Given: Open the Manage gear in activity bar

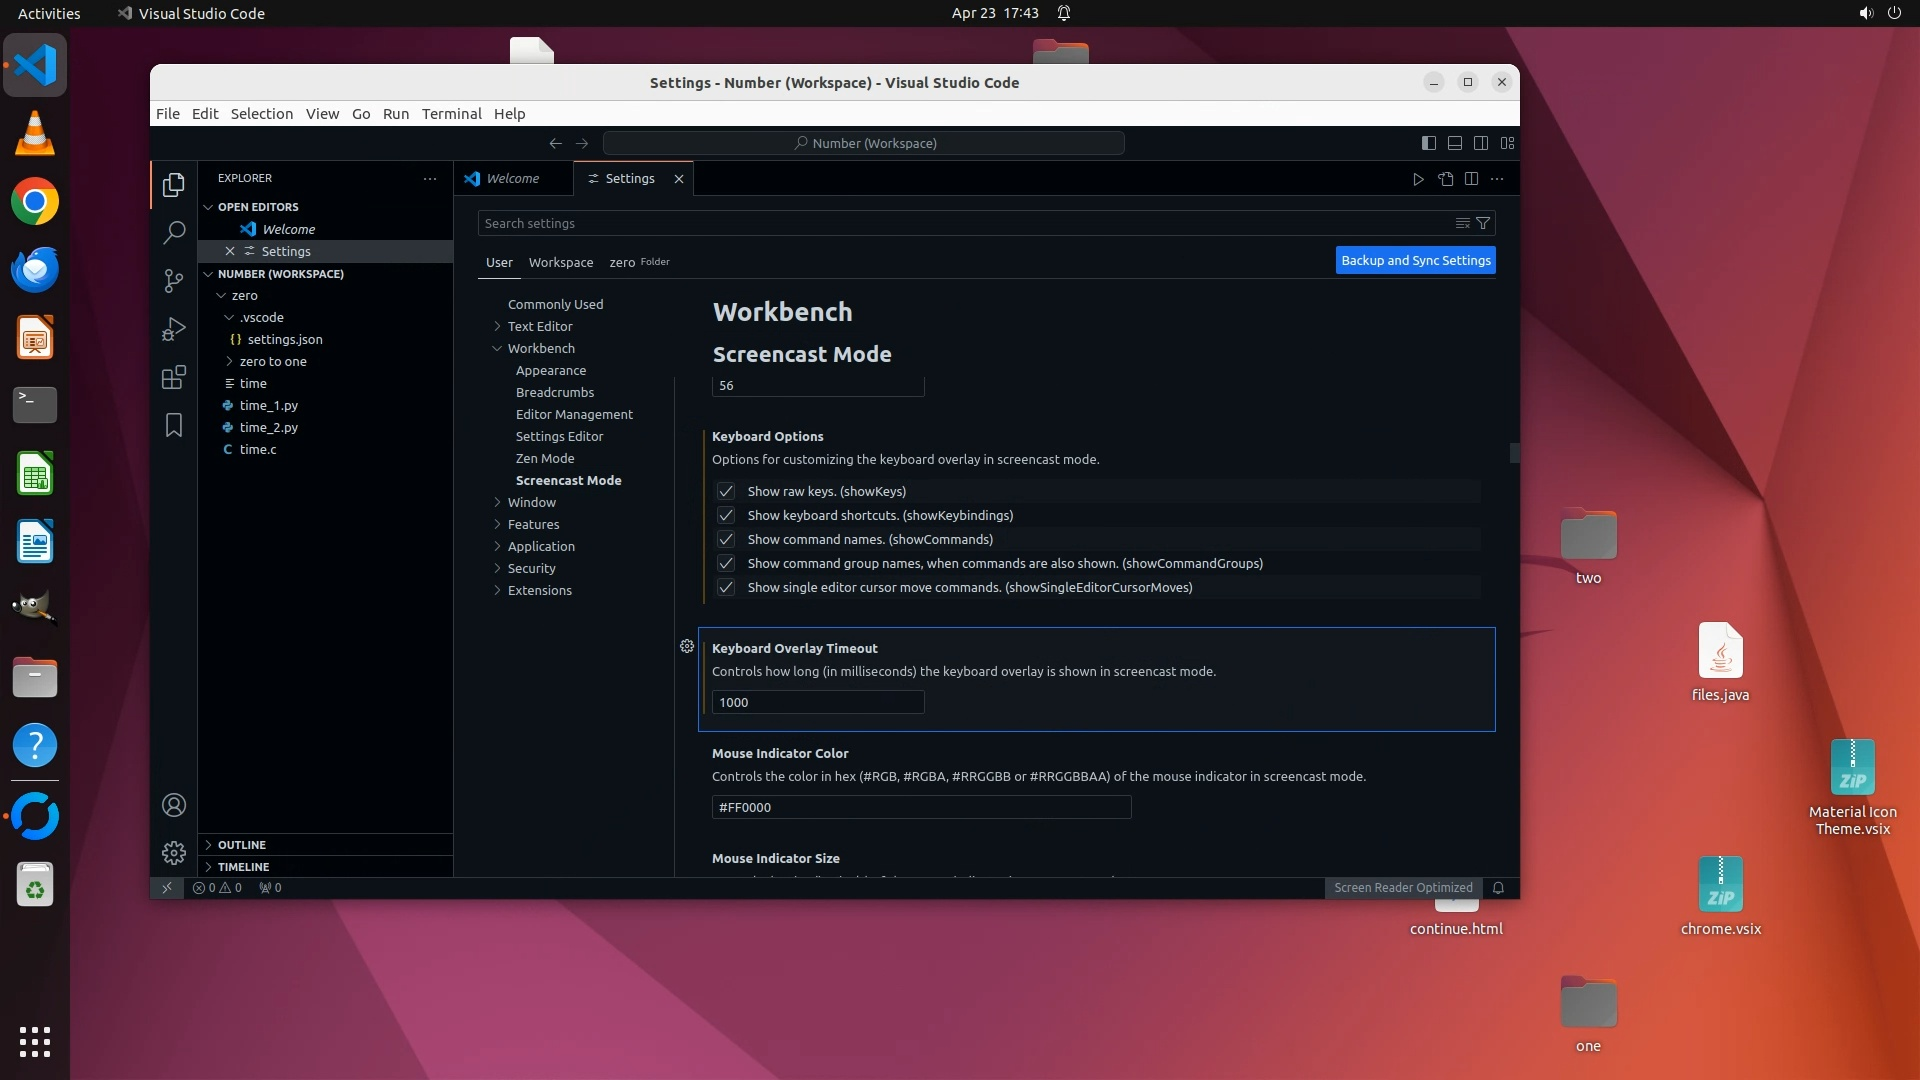Looking at the screenshot, I should 174,852.
